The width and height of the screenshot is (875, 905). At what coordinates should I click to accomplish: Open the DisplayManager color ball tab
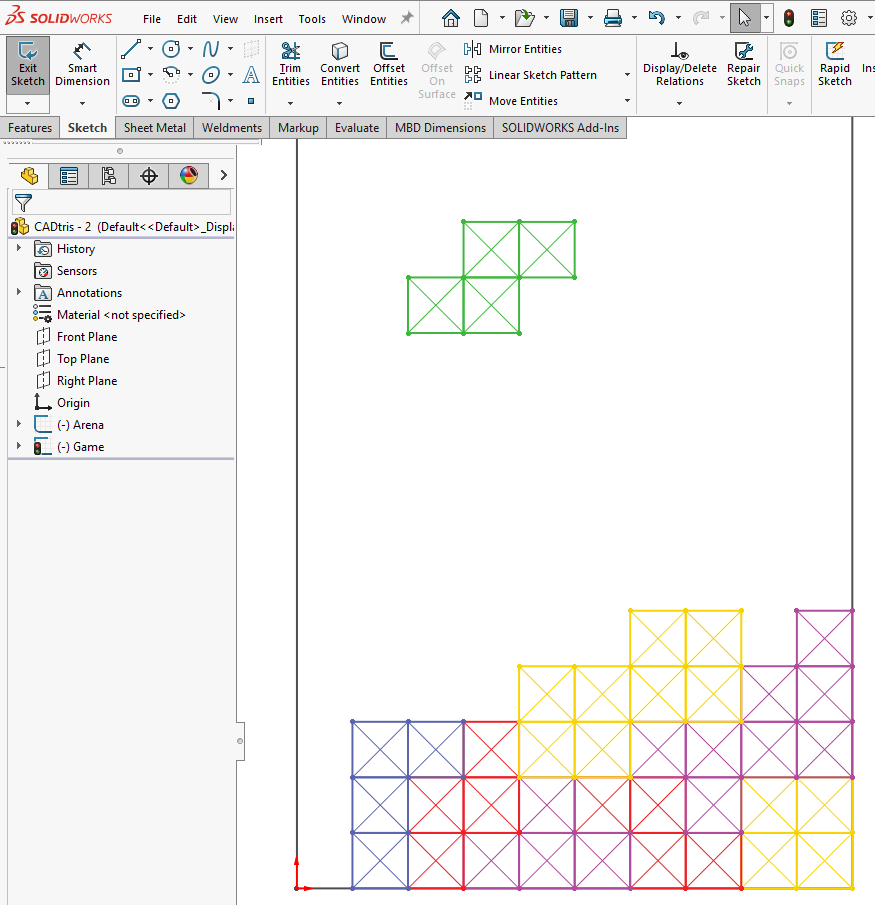pos(189,176)
